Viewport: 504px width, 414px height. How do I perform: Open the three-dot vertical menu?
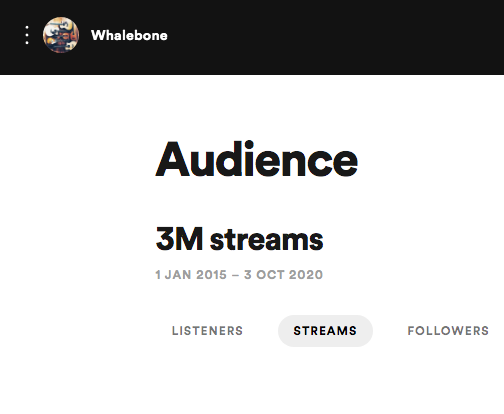point(27,35)
